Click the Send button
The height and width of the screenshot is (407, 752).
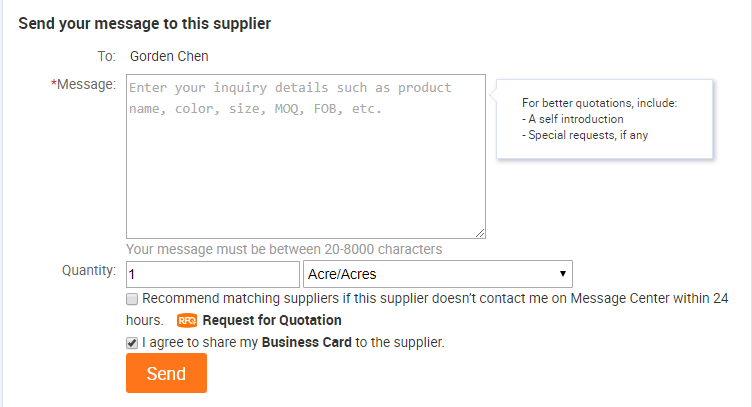[166, 373]
